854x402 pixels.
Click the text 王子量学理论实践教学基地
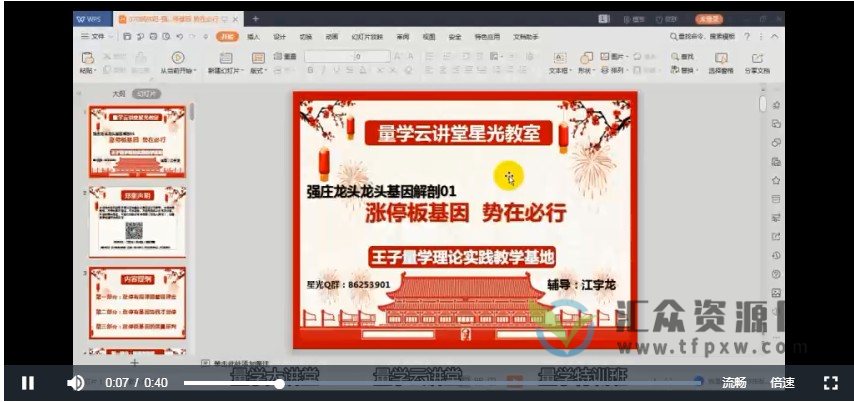[462, 257]
